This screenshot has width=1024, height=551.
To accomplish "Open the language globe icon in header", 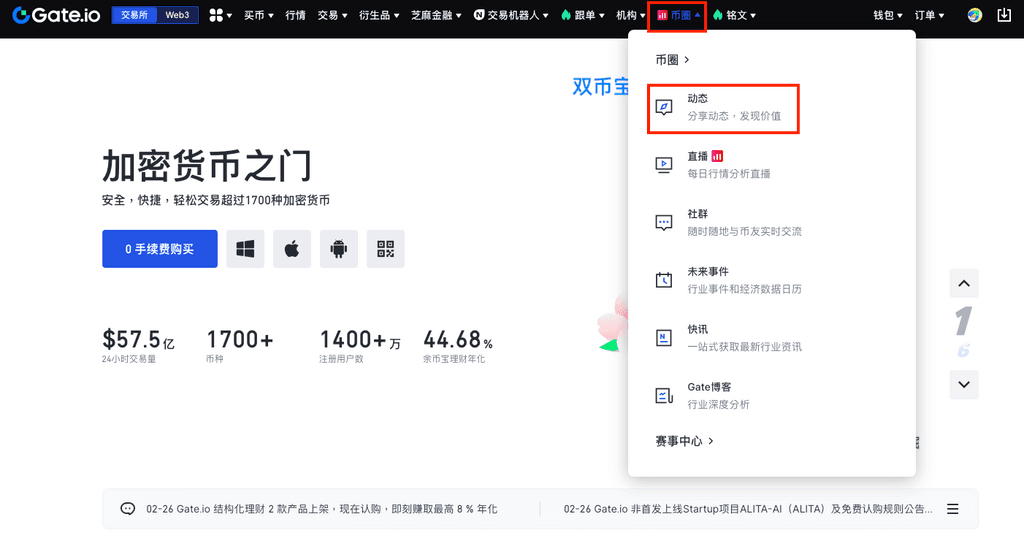I will 975,15.
